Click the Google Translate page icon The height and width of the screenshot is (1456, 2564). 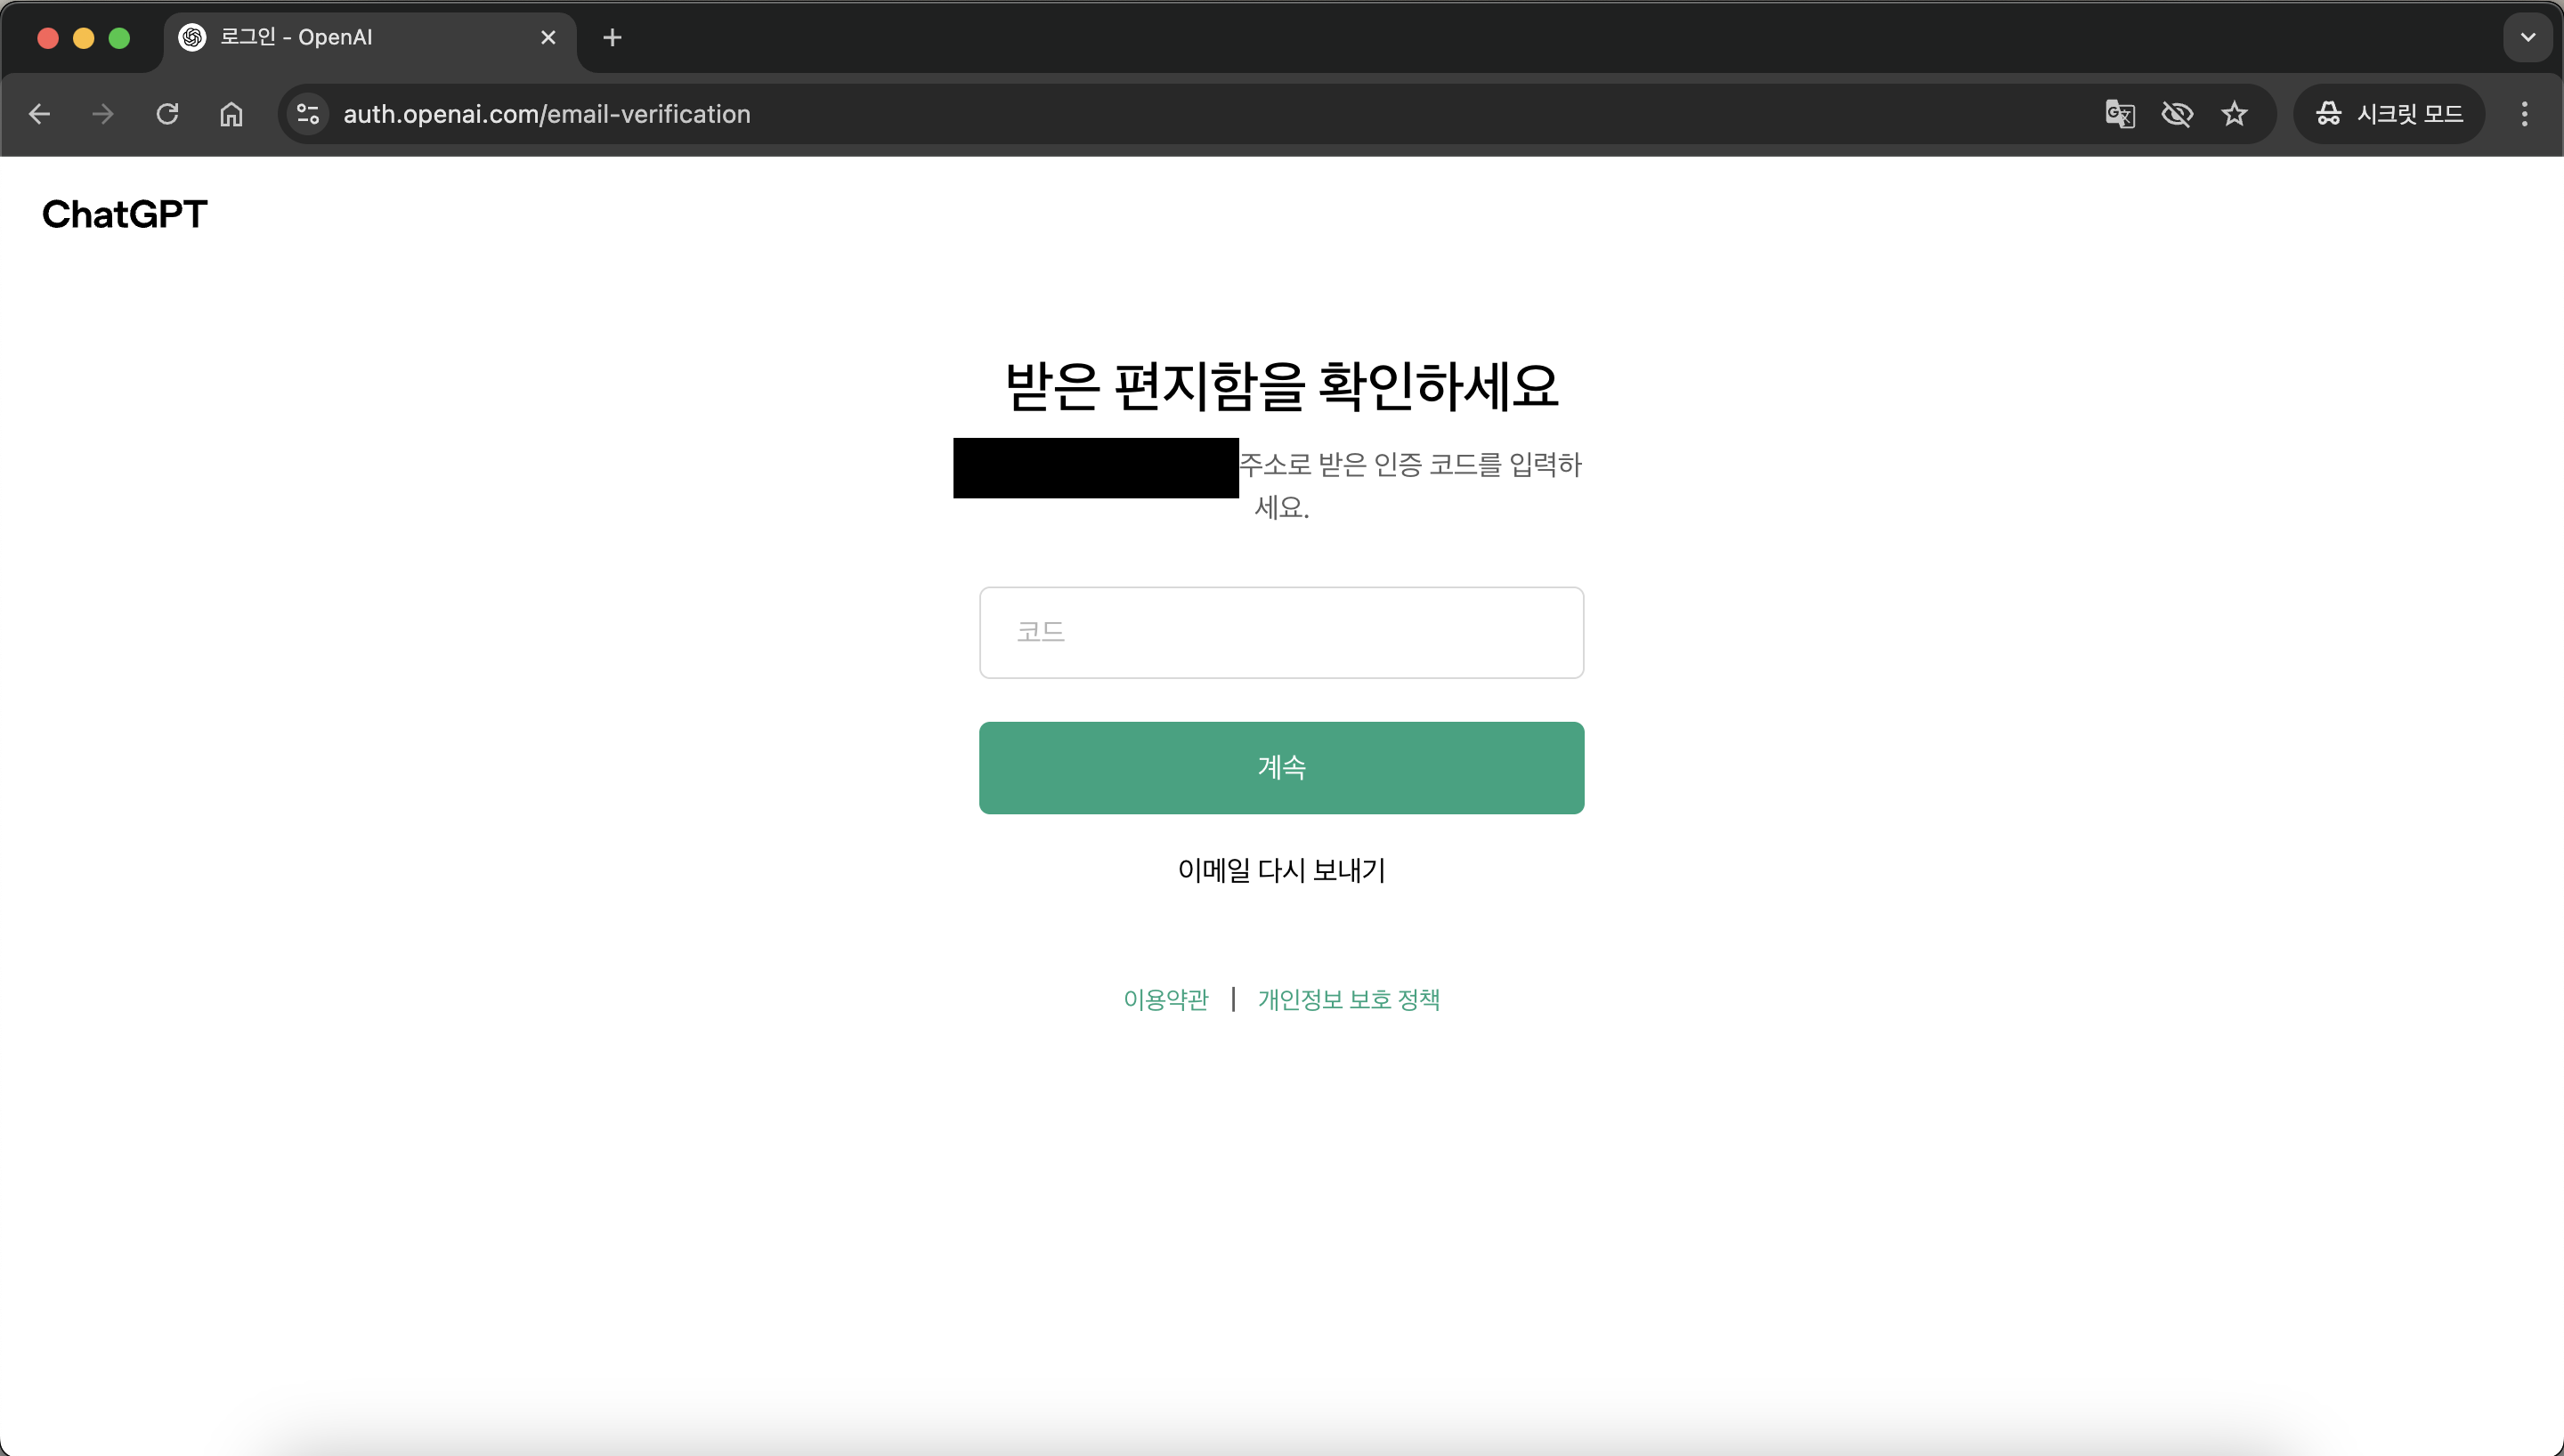tap(2119, 114)
